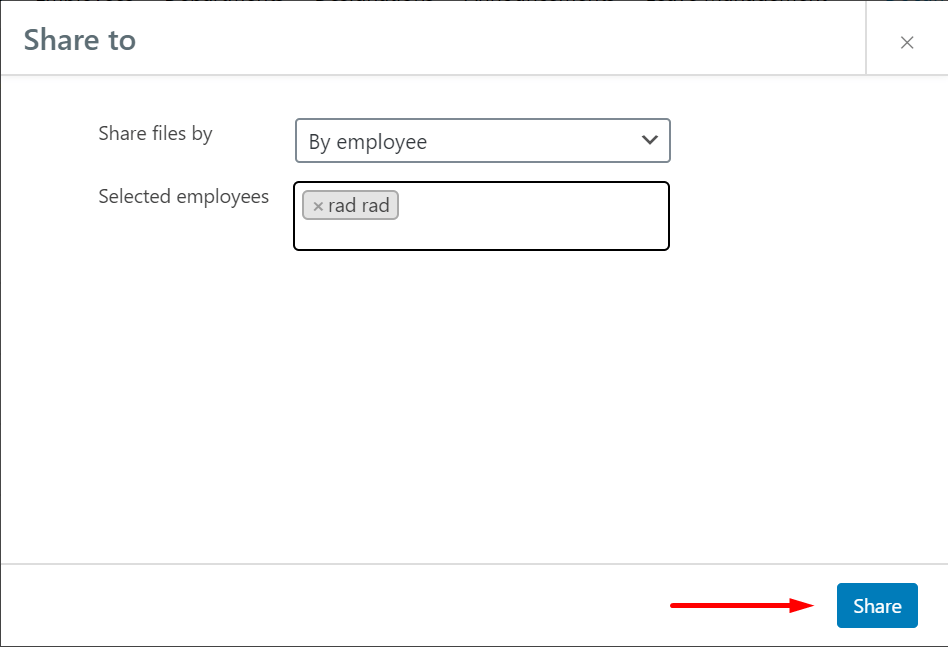This screenshot has height=647, width=948.
Task: Click the header bar beside Share to title
Action: [500, 40]
